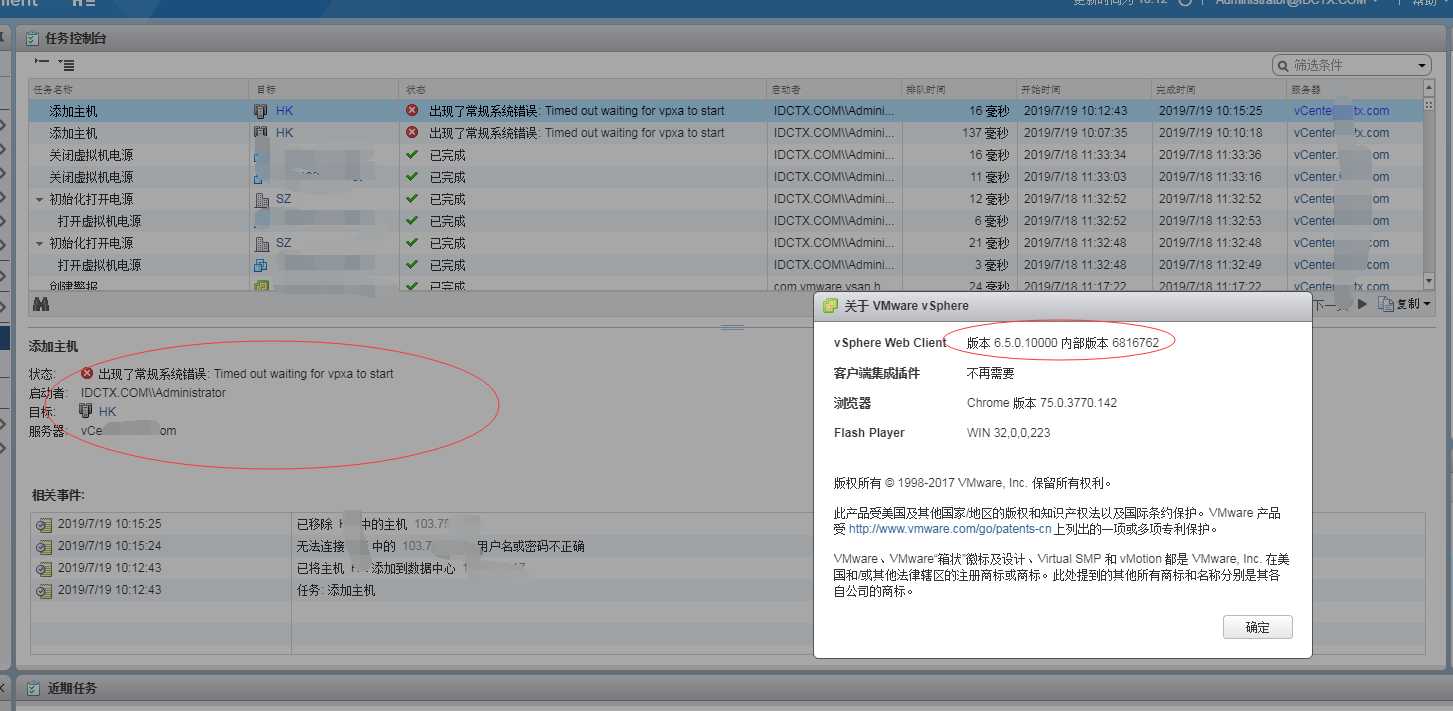1453x711 pixels.
Task: Click the 近期任务 panel title
Action: pyautogui.click(x=71, y=690)
